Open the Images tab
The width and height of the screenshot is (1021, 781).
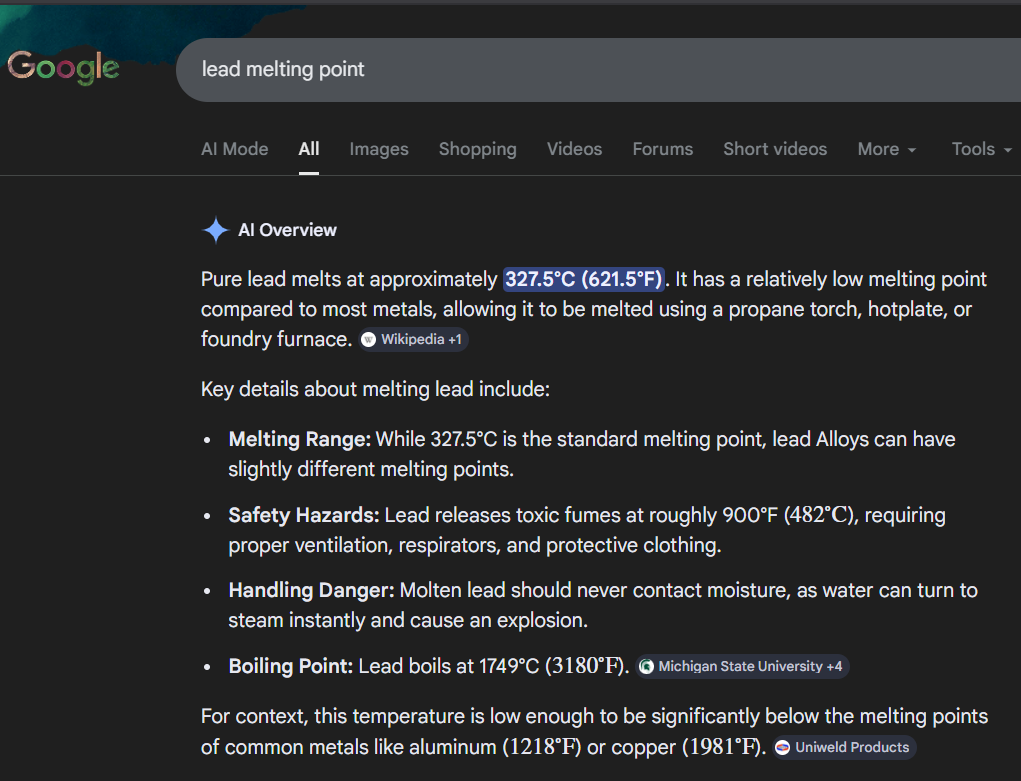(379, 149)
